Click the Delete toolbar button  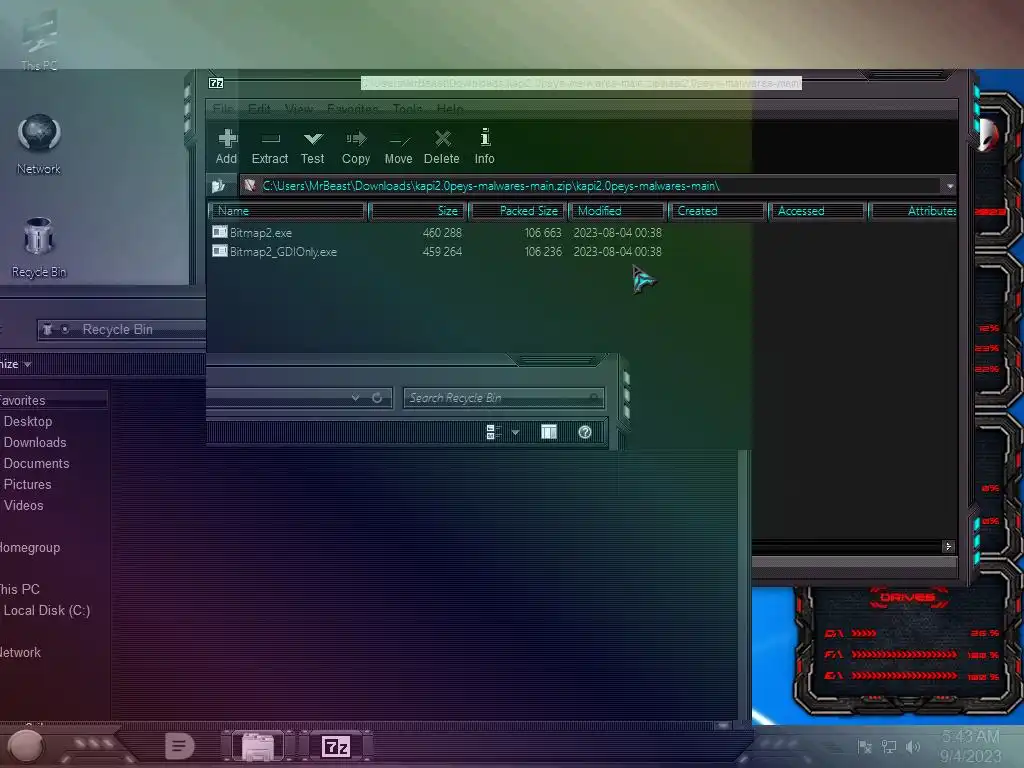(x=441, y=146)
